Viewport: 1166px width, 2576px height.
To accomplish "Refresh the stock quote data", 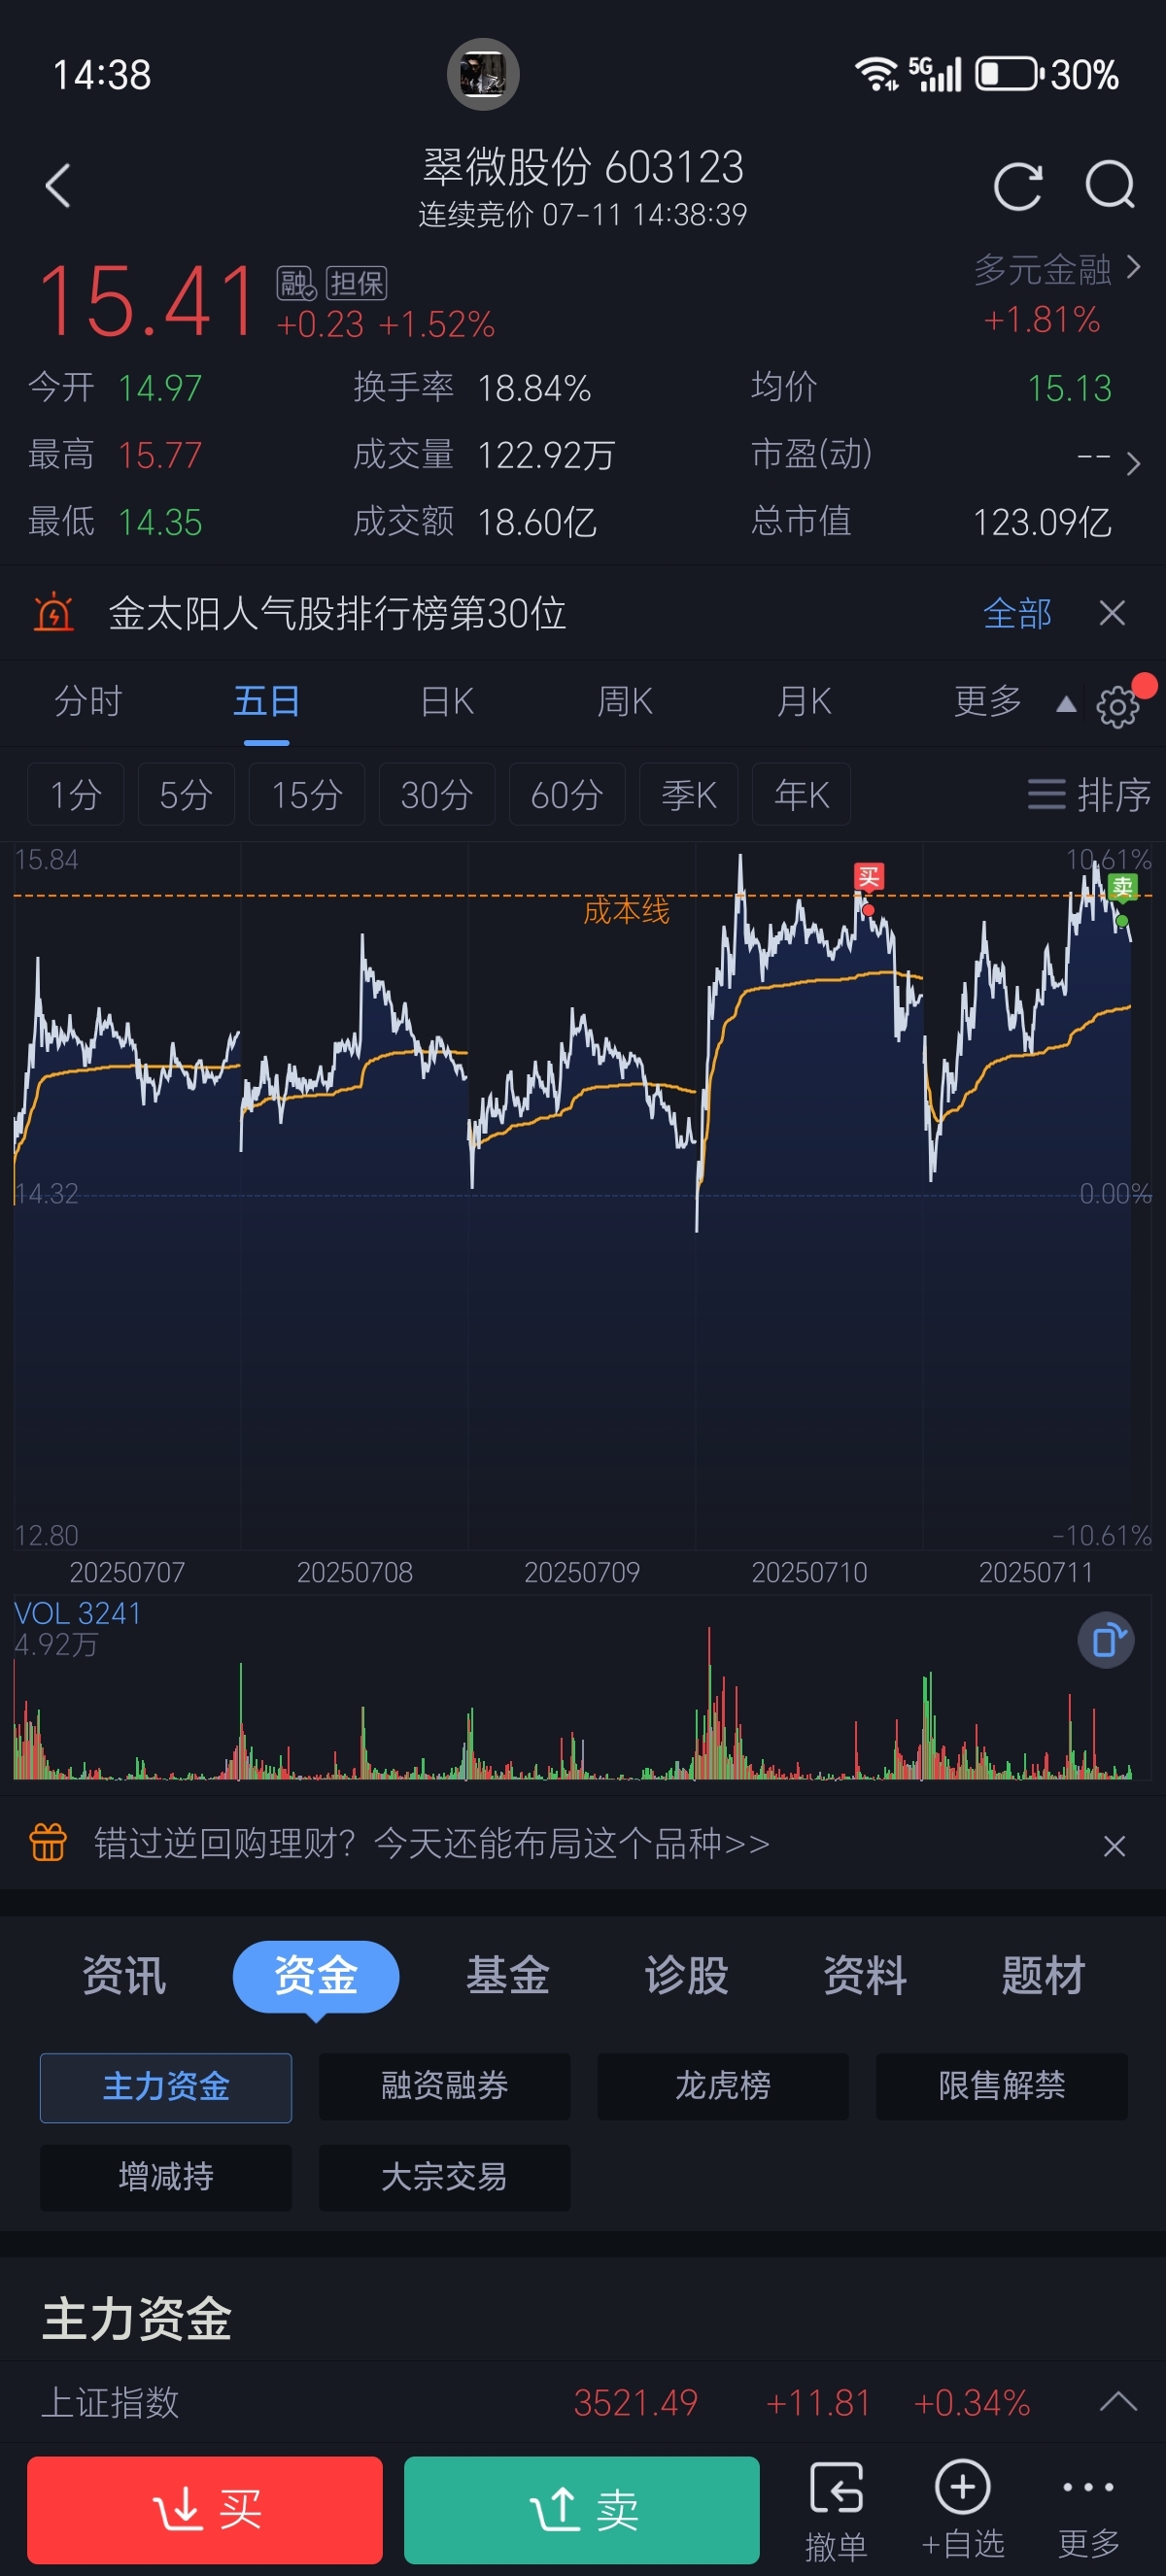I will click(1018, 186).
